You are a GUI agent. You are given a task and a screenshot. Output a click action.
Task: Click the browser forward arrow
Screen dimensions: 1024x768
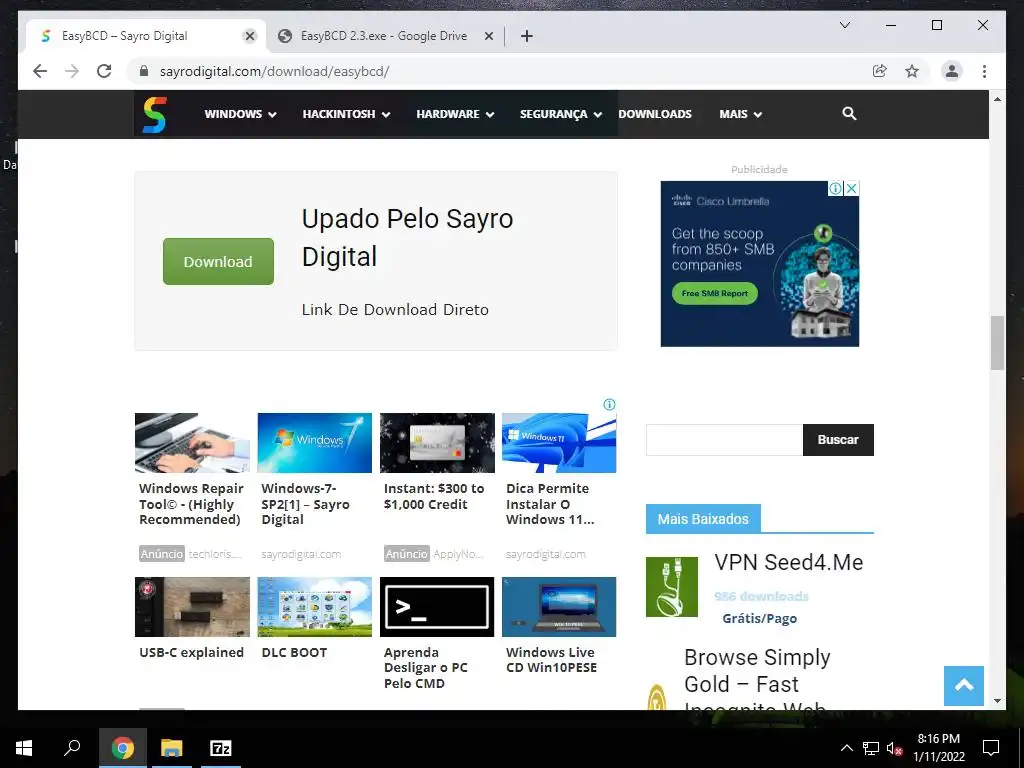pos(72,71)
